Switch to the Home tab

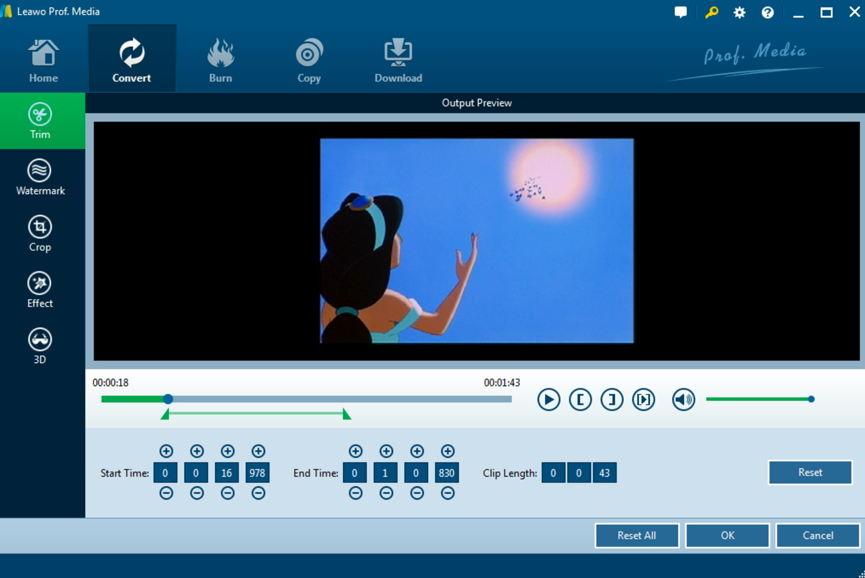[43, 57]
